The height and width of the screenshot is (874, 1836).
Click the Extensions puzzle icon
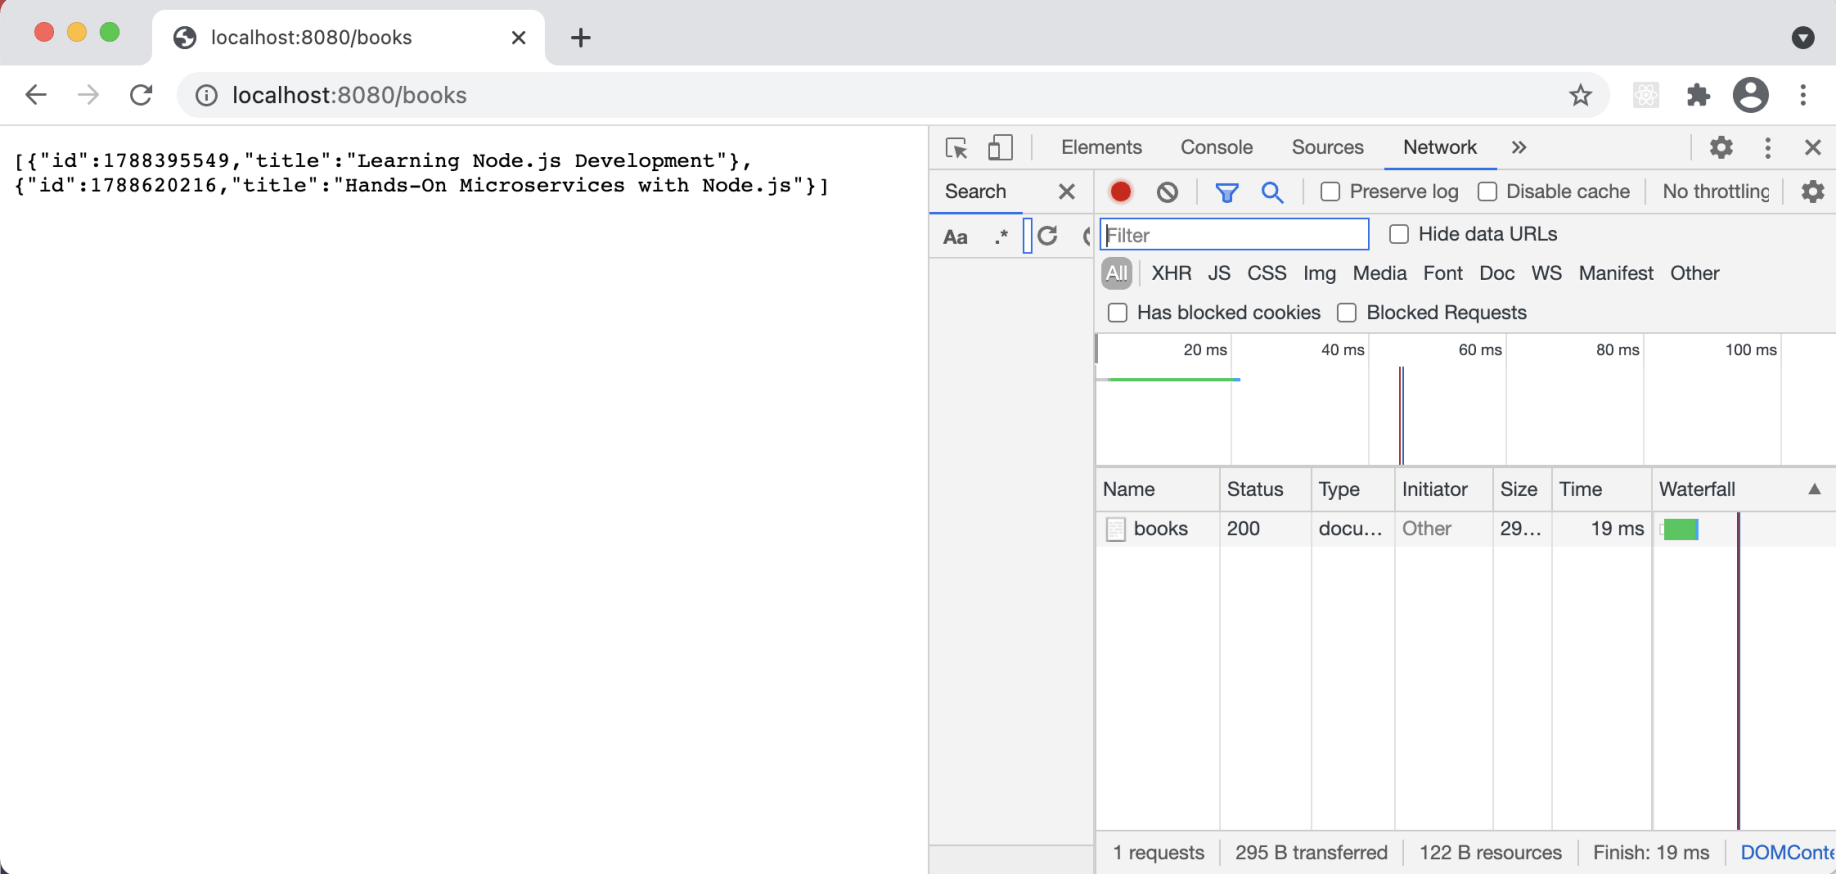(1698, 95)
